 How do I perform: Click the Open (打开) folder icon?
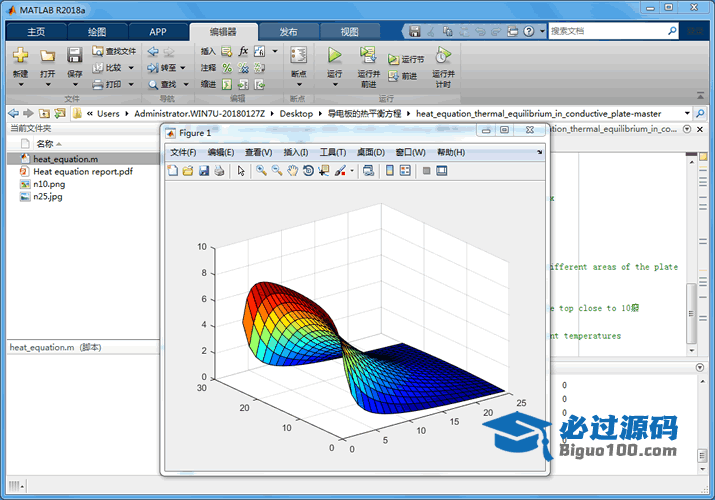point(47,56)
